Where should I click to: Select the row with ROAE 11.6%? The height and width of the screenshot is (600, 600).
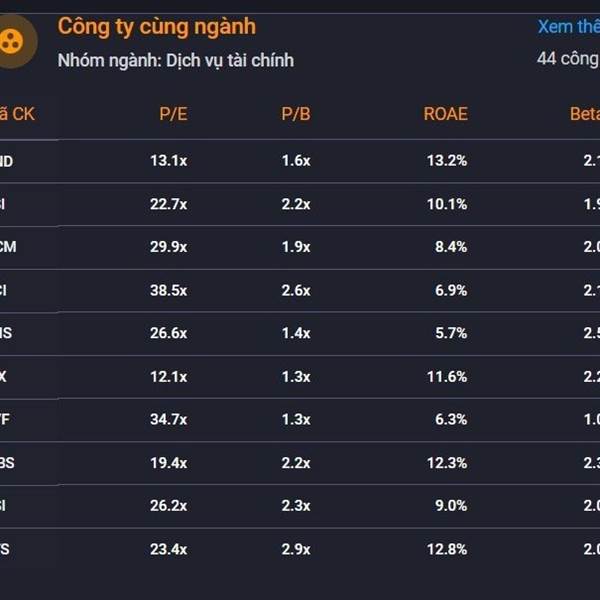pyautogui.click(x=300, y=377)
